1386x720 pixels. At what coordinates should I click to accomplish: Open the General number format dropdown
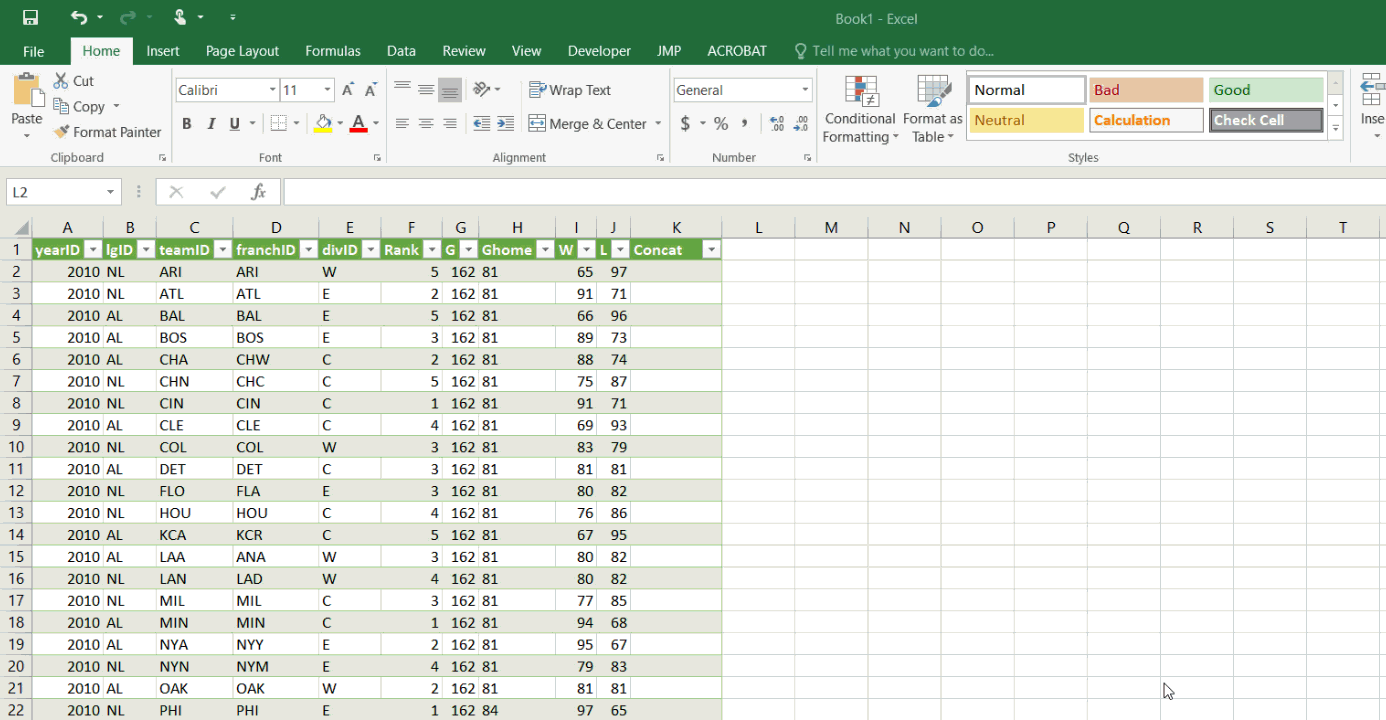pos(805,90)
